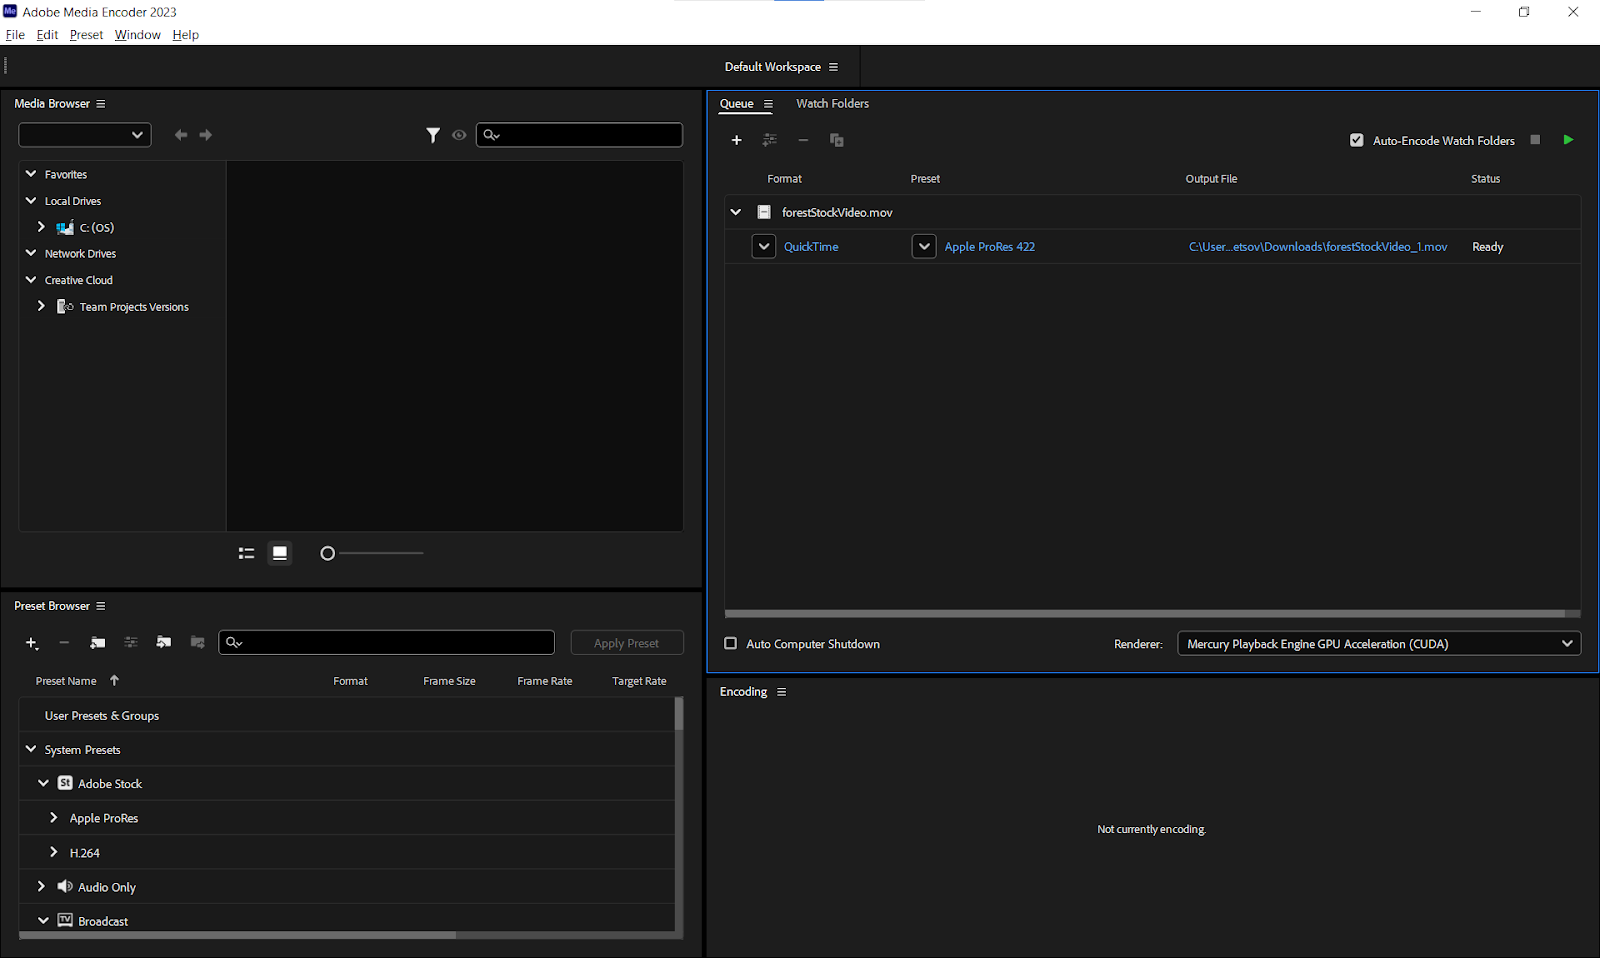Collapse the Broadcast preset group

click(x=43, y=920)
